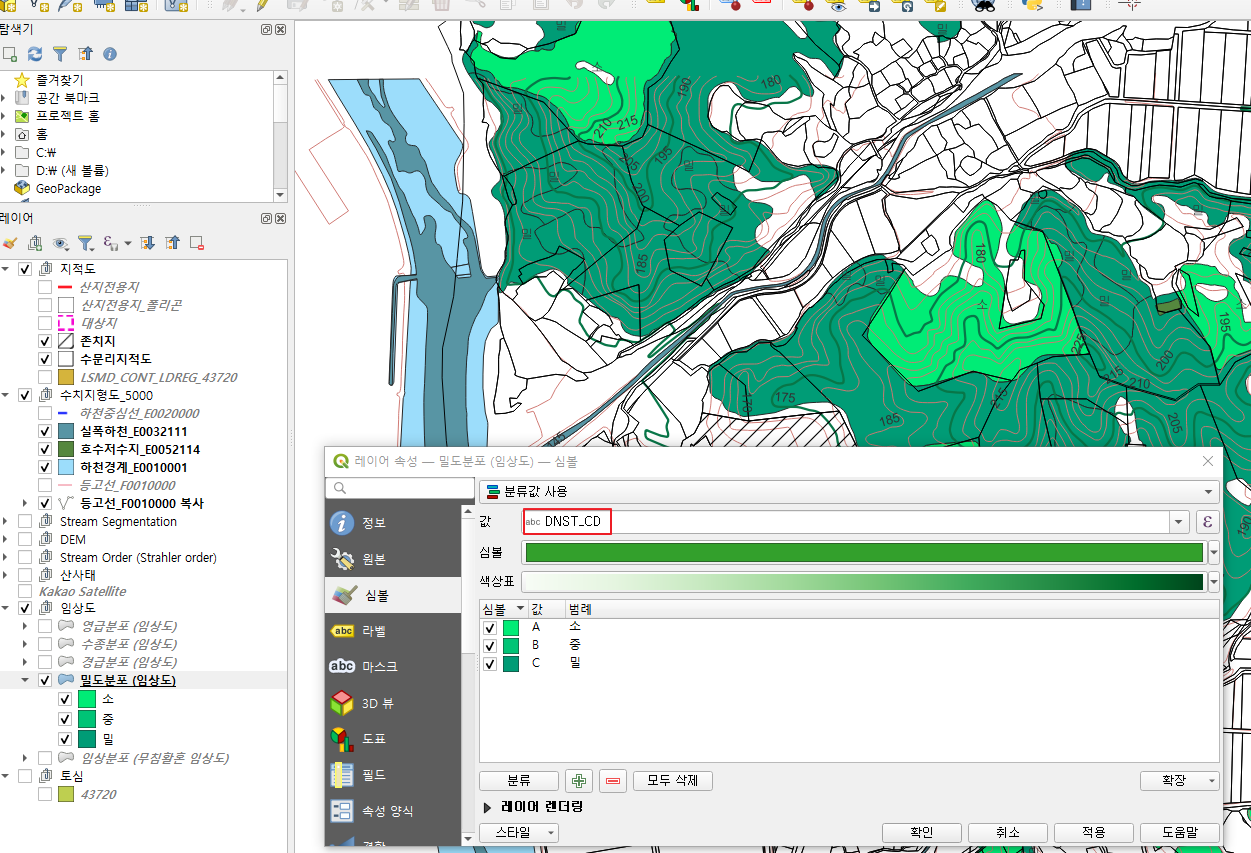Switch to the 라벨 labels tab

coord(393,631)
